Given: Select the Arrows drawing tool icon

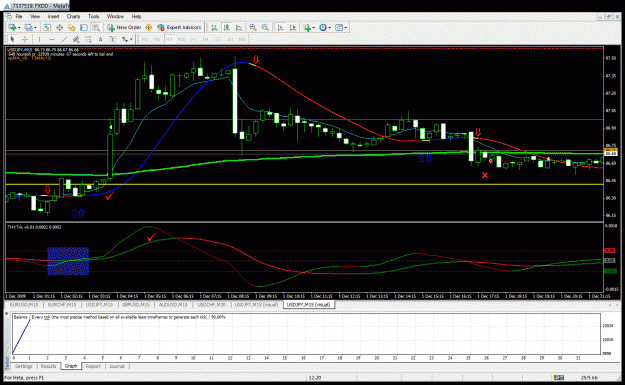Looking at the screenshot, I should (x=125, y=39).
